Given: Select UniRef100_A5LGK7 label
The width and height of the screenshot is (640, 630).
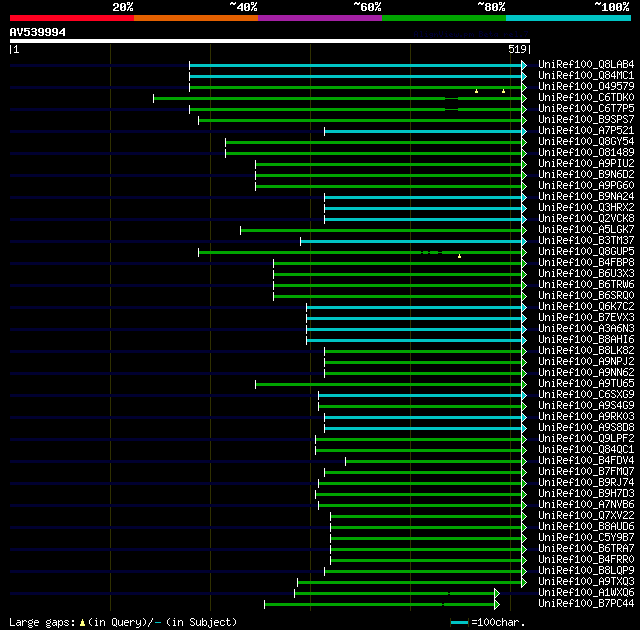Looking at the screenshot, I should (586, 230).
